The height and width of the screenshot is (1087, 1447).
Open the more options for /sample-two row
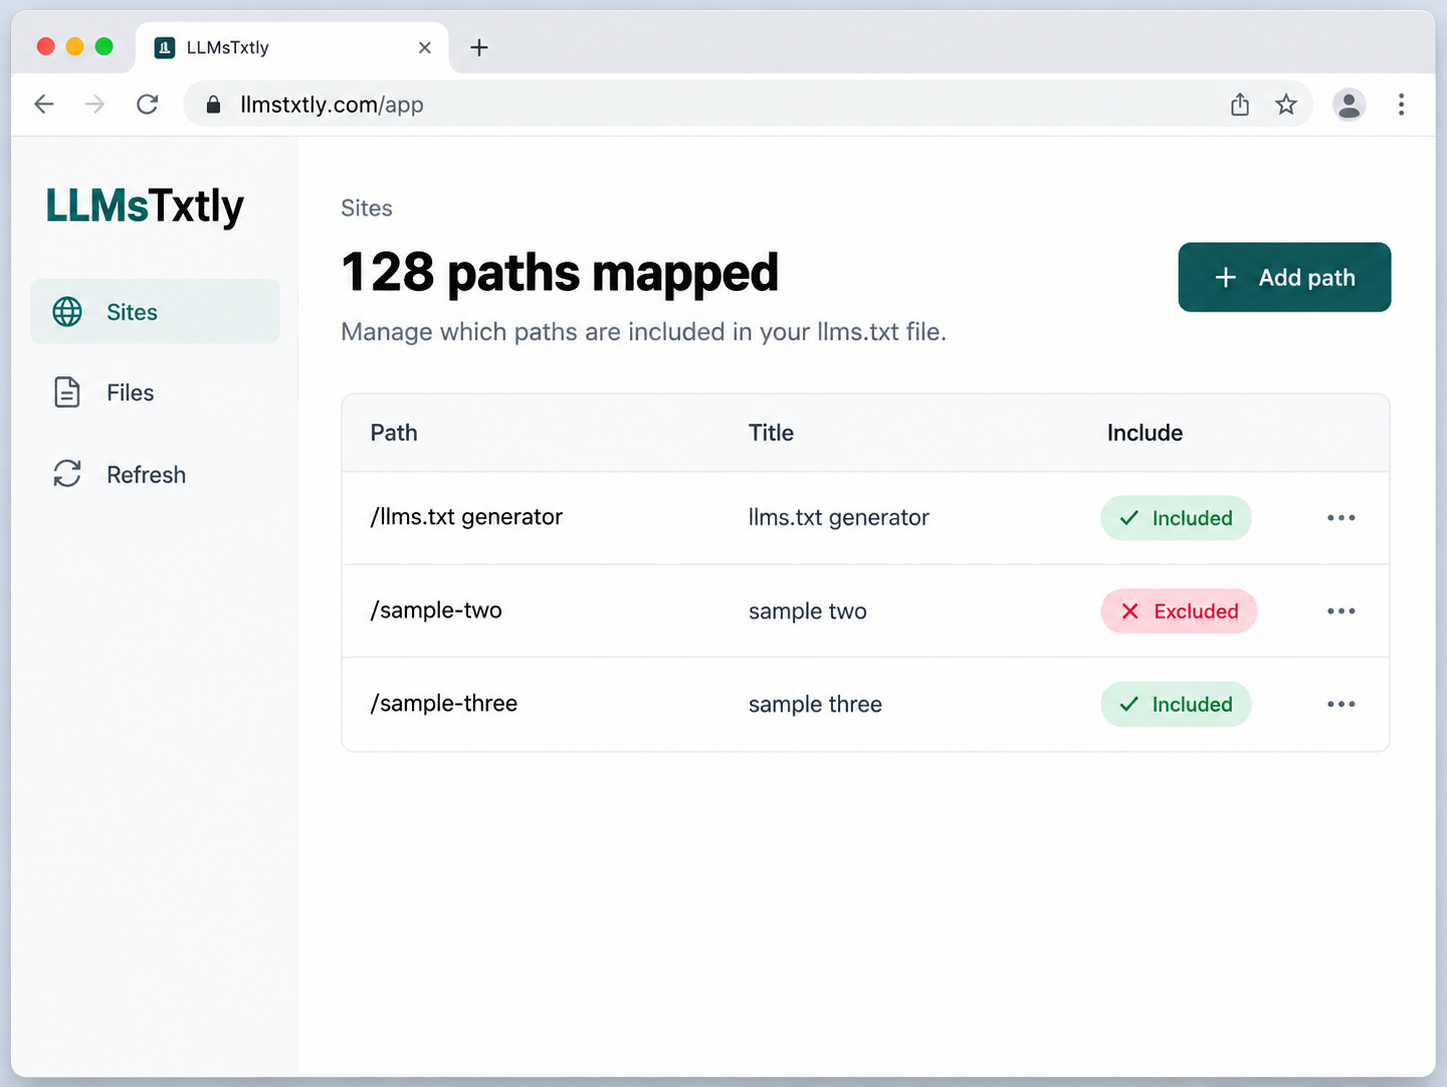click(1341, 611)
